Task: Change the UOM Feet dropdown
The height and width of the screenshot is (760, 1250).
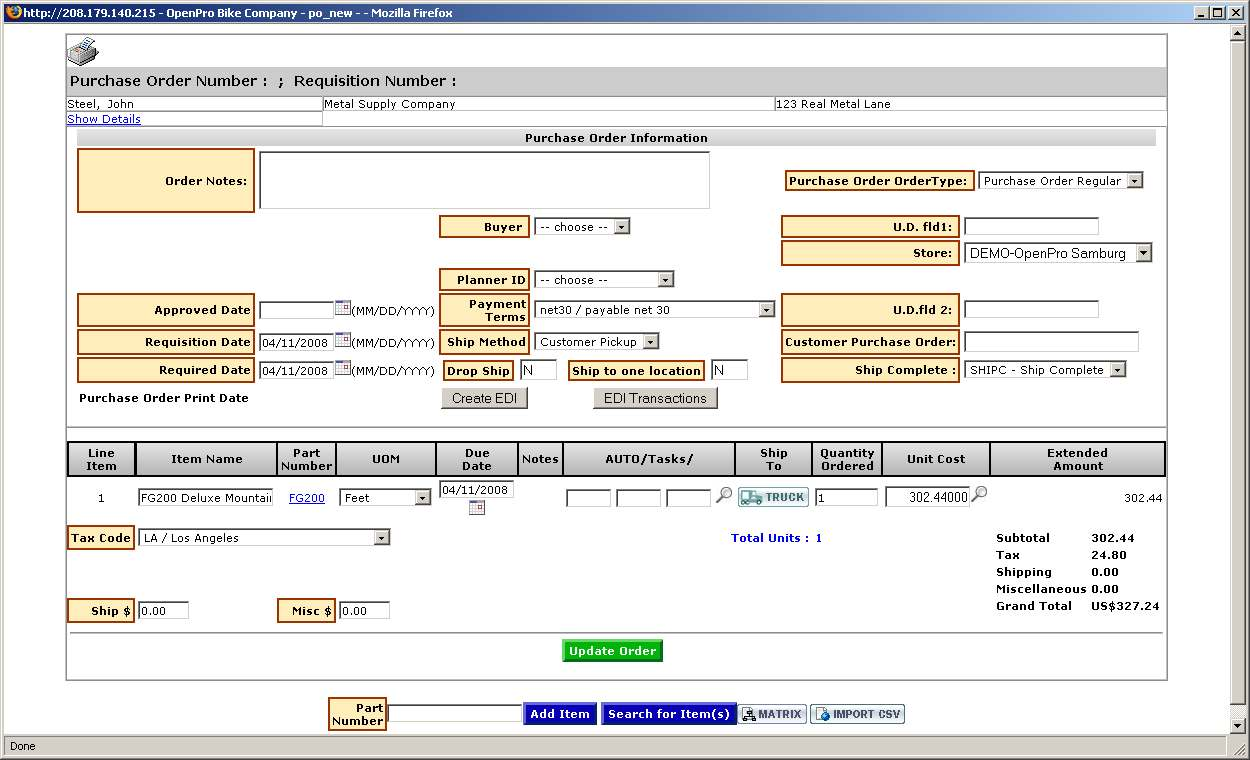Action: coord(385,498)
